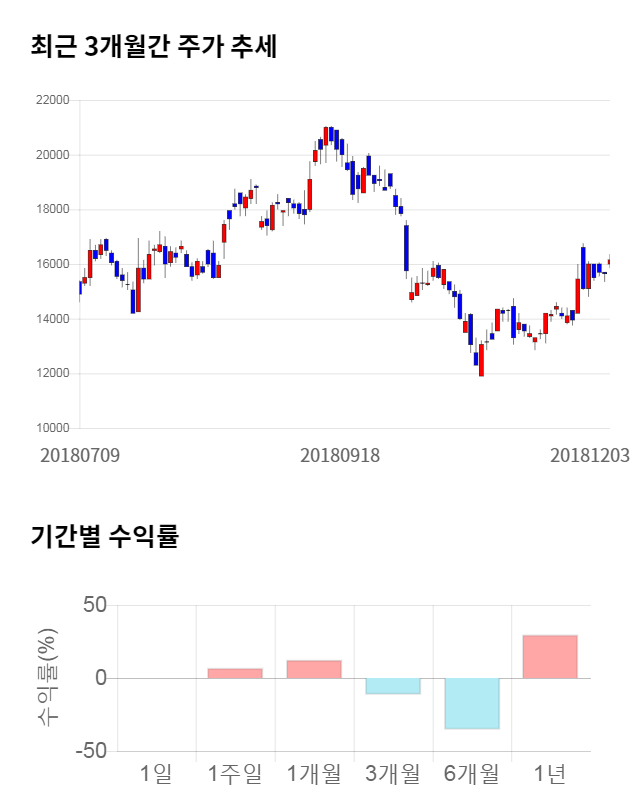Click the blue 3개월 negative return bar
Screen dimensions: 640x810
392,686
